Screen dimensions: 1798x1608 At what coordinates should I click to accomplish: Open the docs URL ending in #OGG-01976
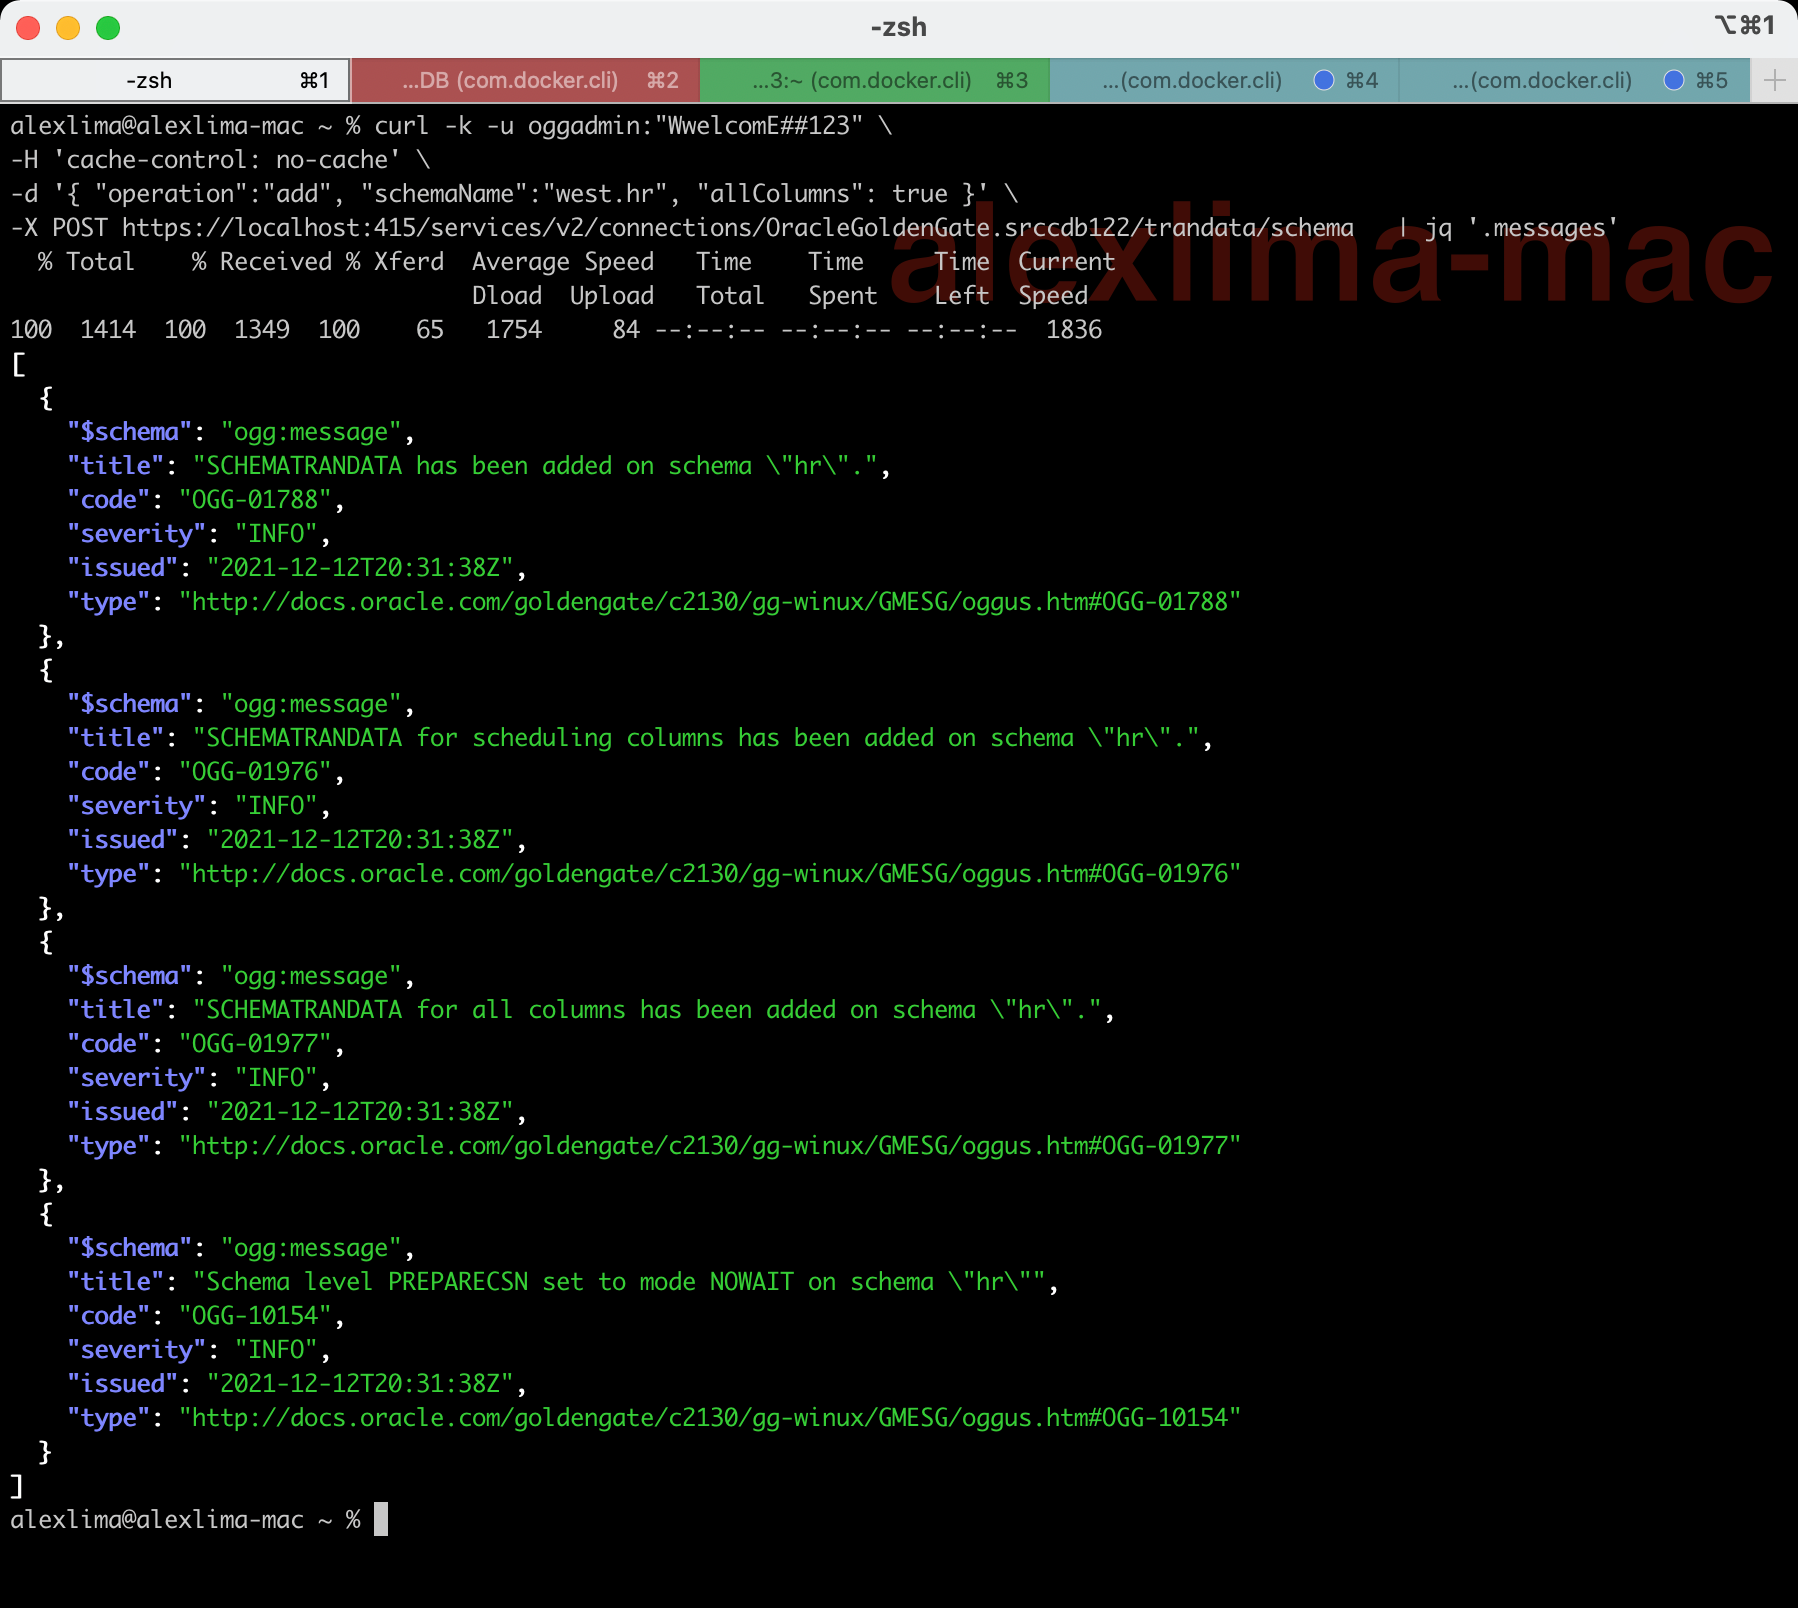pos(709,874)
